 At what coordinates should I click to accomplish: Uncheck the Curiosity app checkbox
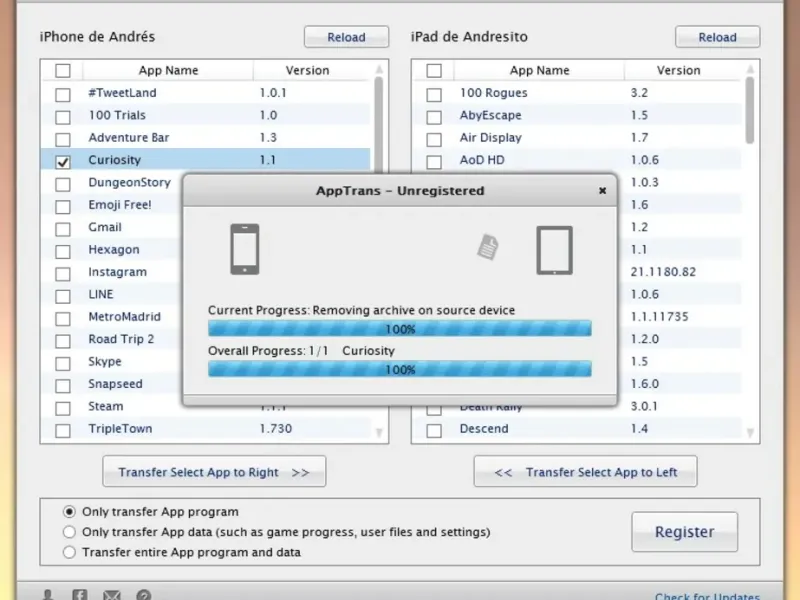point(63,162)
